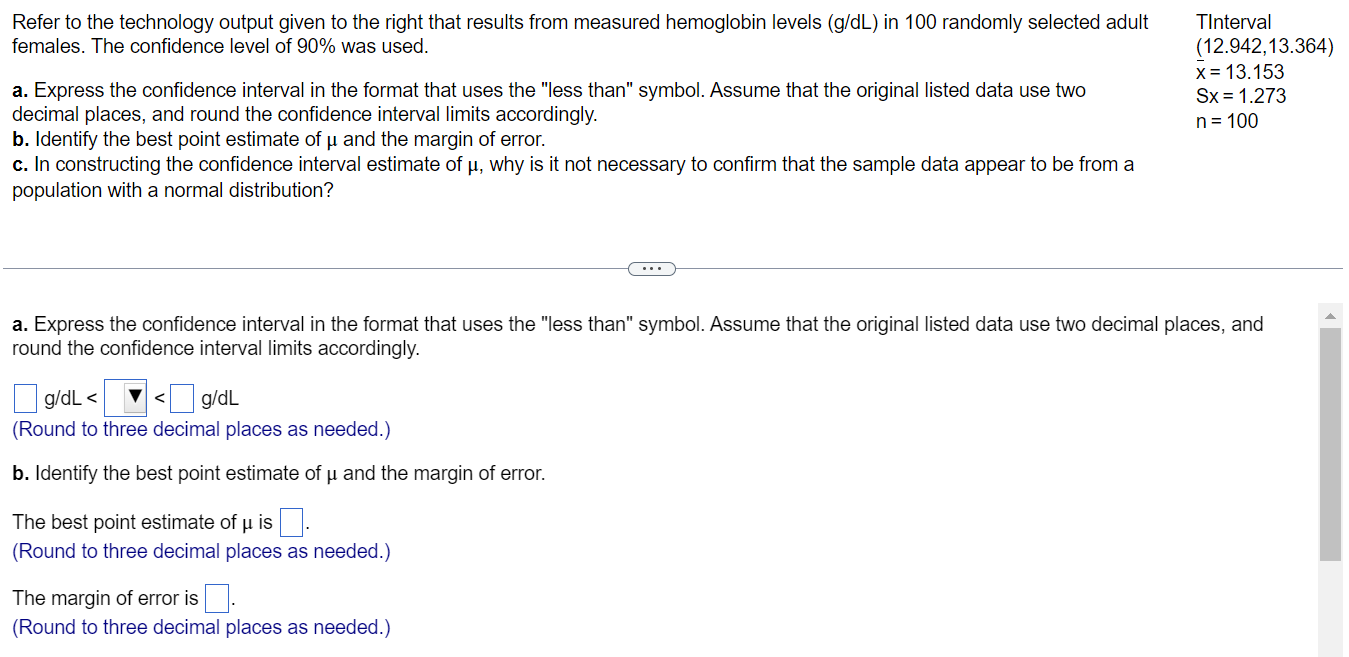Click the margin of error answer box
This screenshot has width=1349, height=657.
tap(217, 597)
